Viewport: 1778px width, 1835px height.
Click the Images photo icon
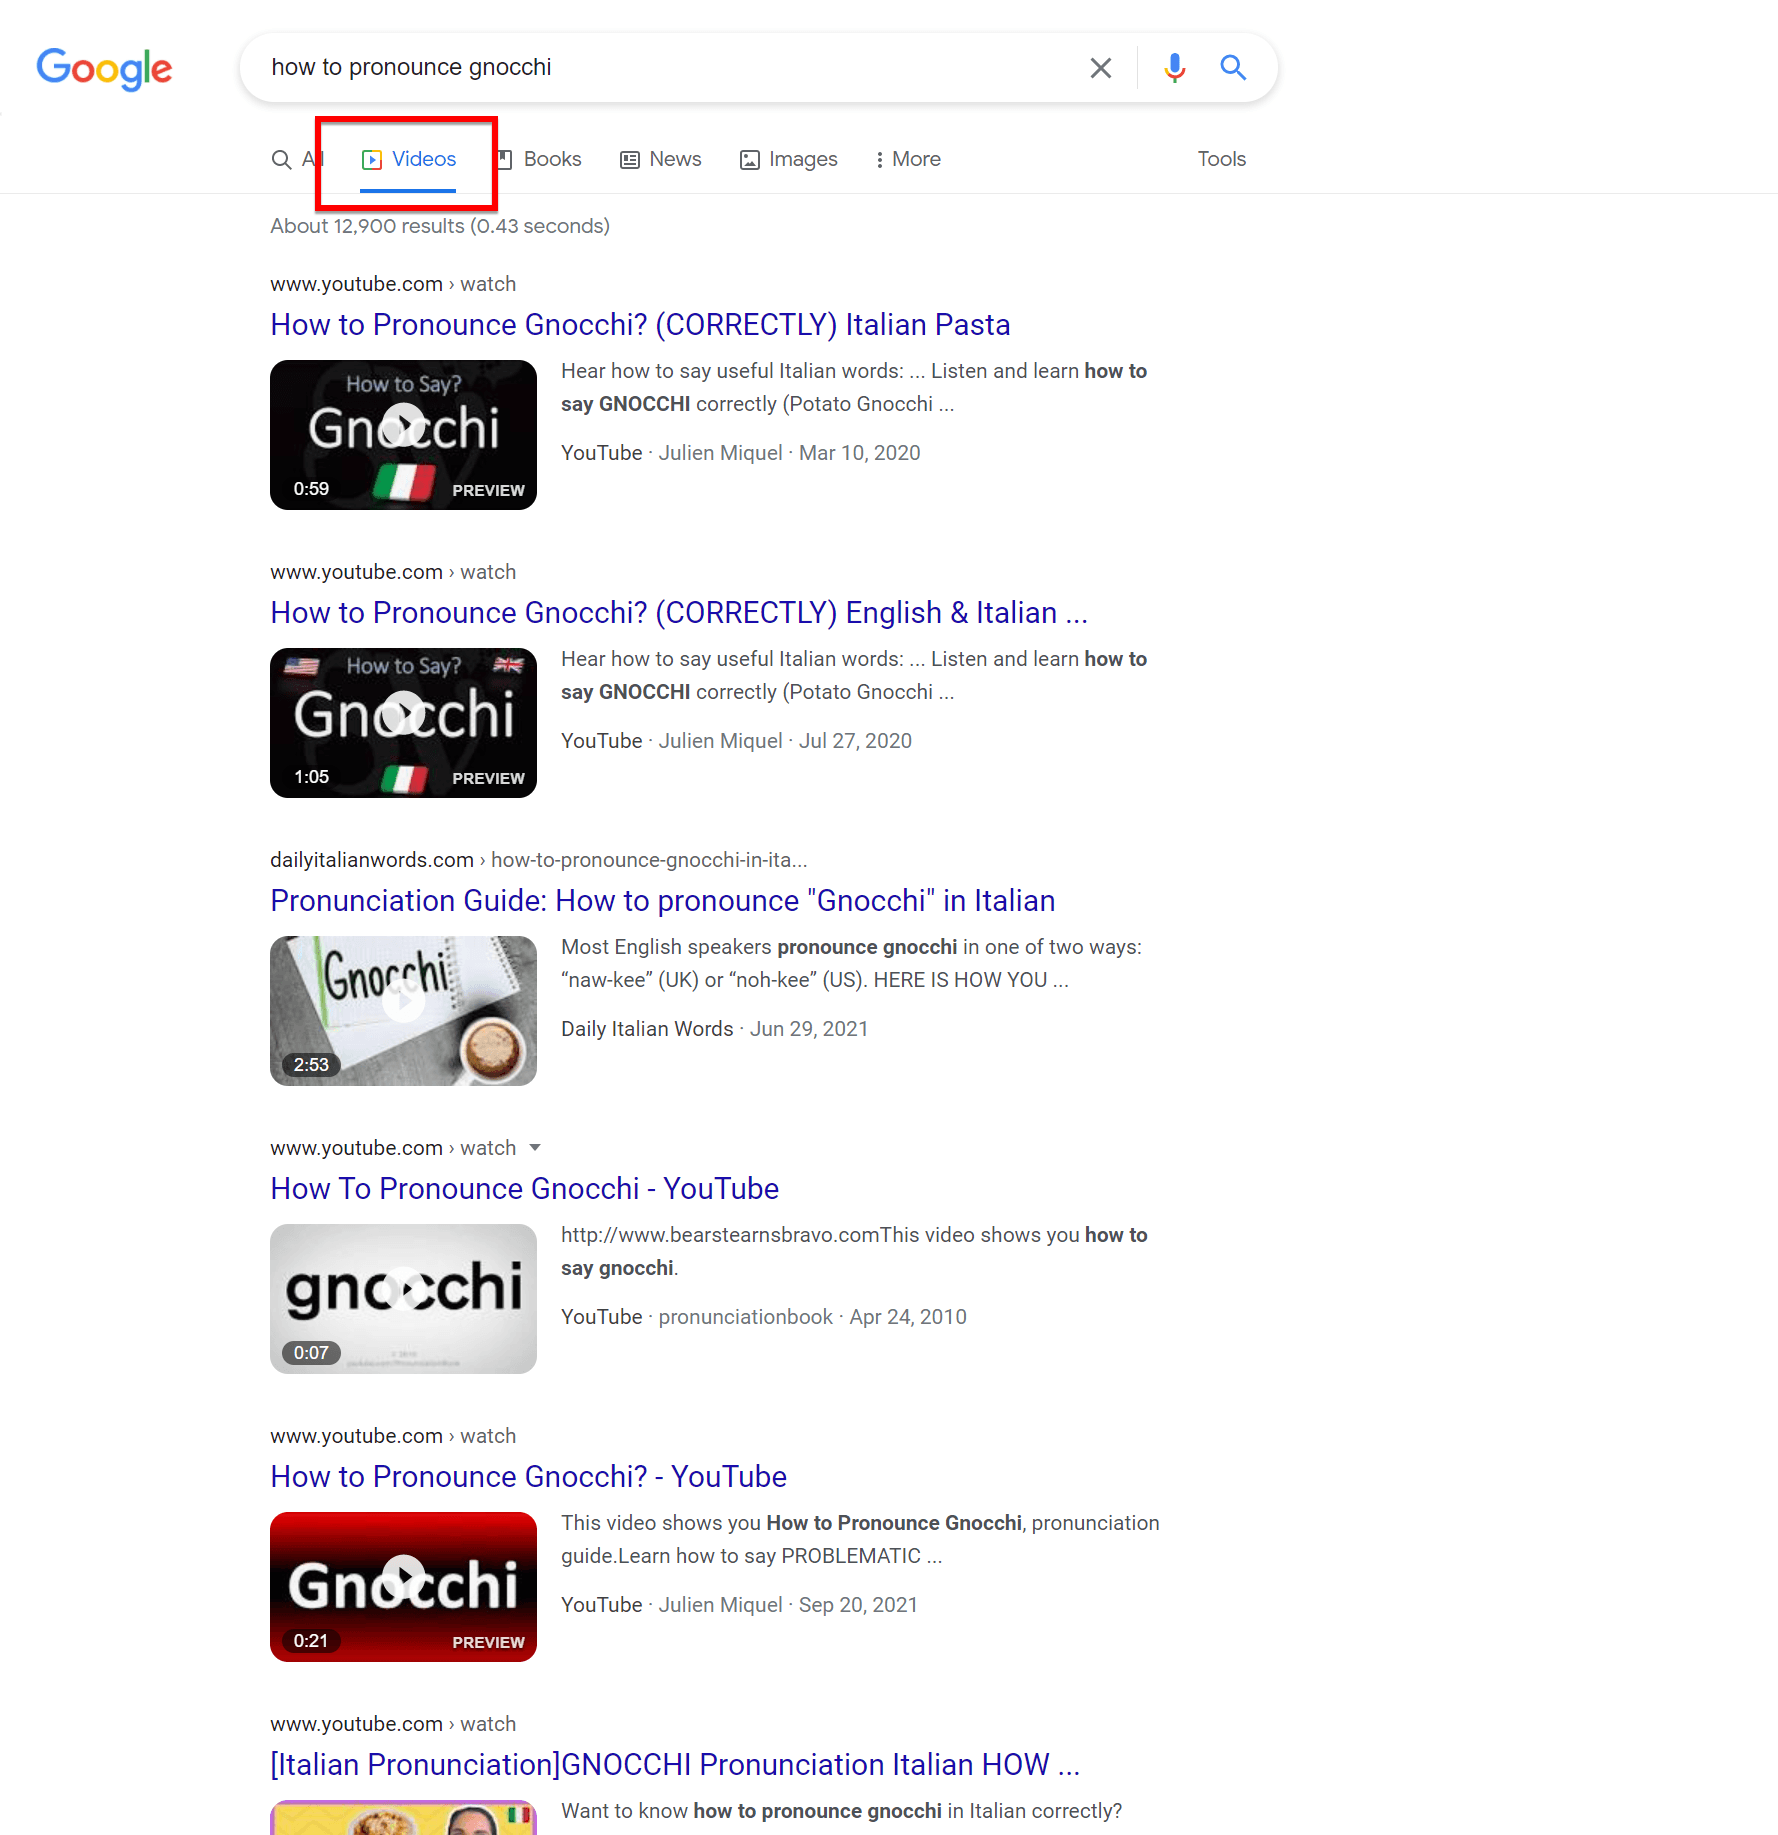click(748, 159)
